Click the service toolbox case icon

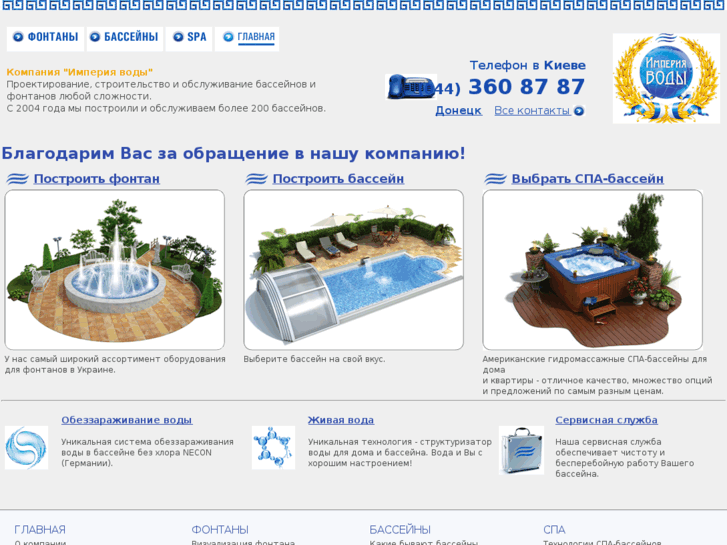pyautogui.click(x=521, y=450)
